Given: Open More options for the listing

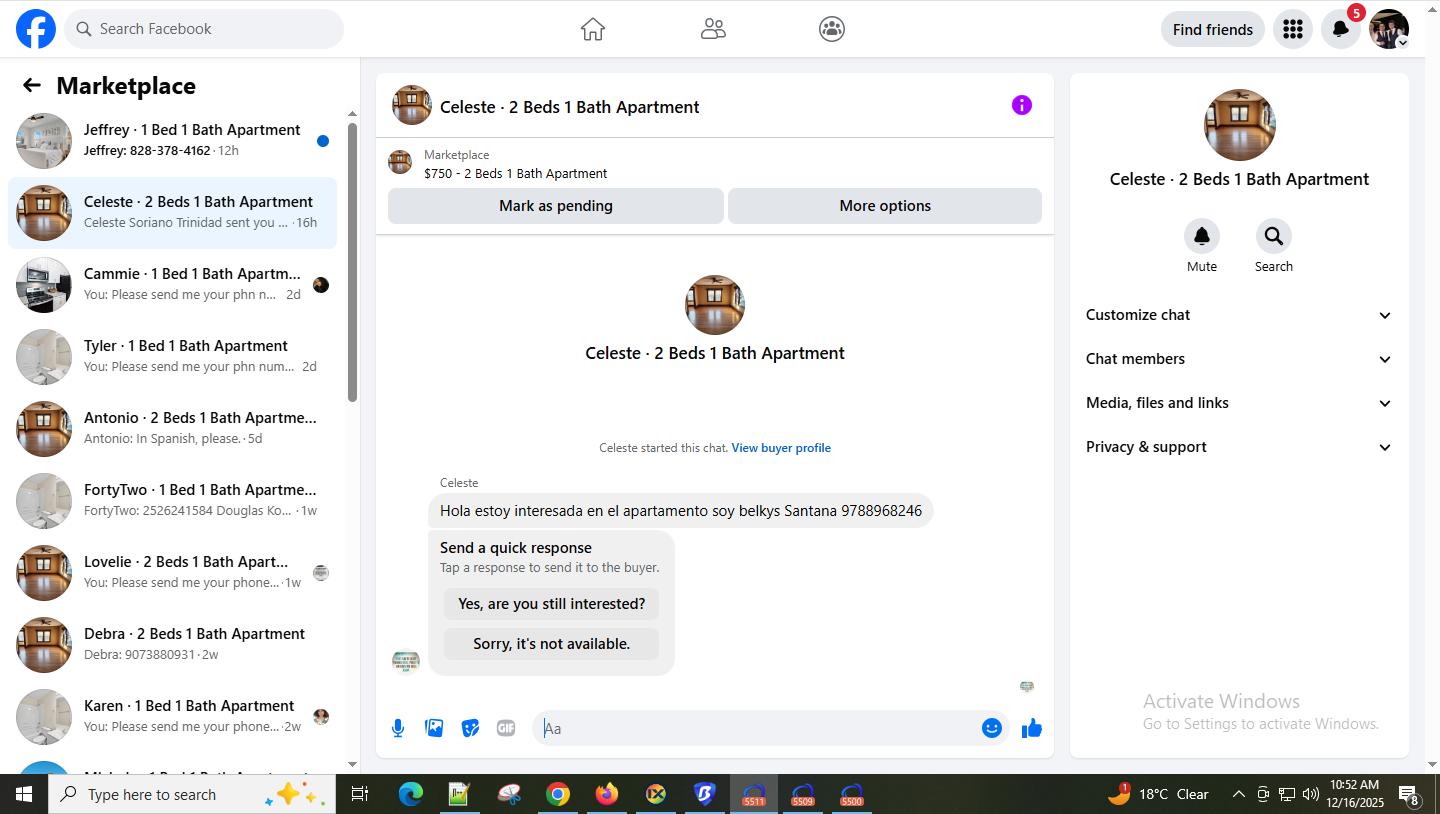Looking at the screenshot, I should pyautogui.click(x=885, y=206).
